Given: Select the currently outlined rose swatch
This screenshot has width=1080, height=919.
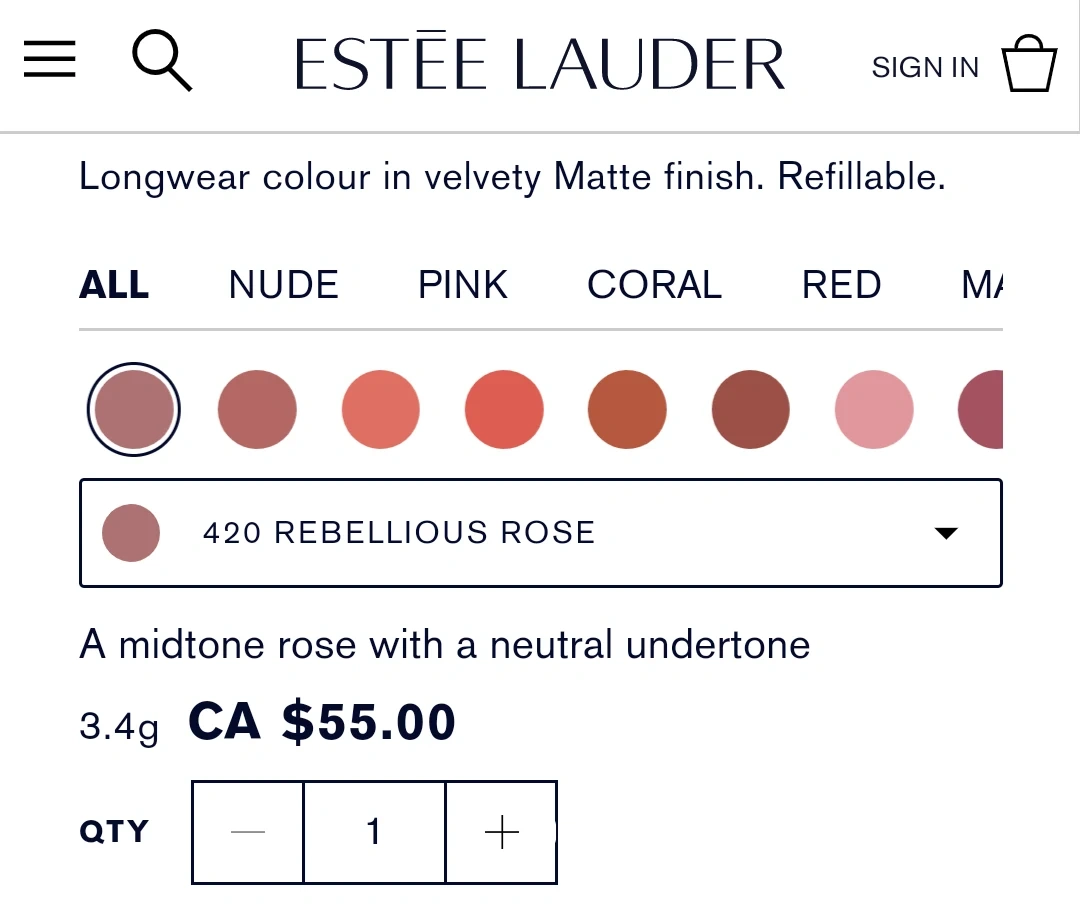Looking at the screenshot, I should pos(134,409).
